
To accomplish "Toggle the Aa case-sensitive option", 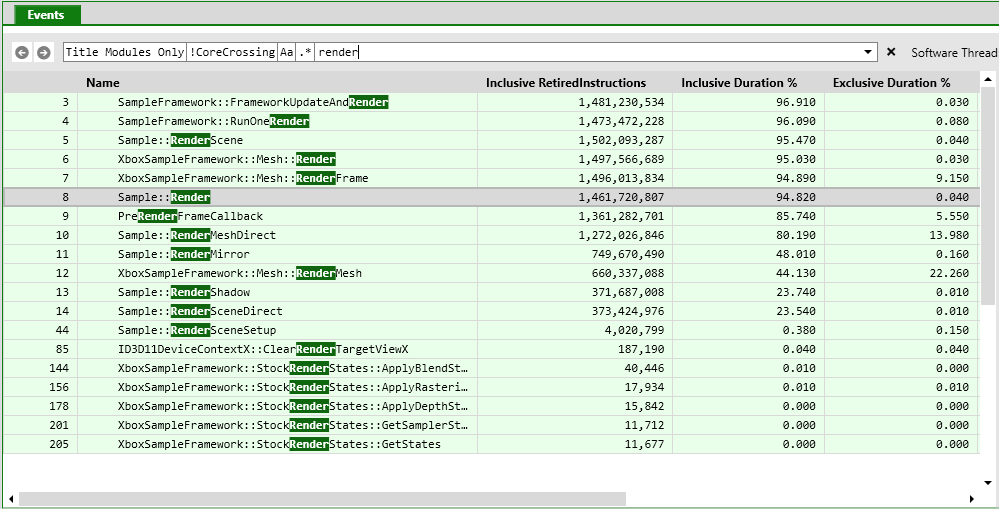I will click(x=285, y=52).
